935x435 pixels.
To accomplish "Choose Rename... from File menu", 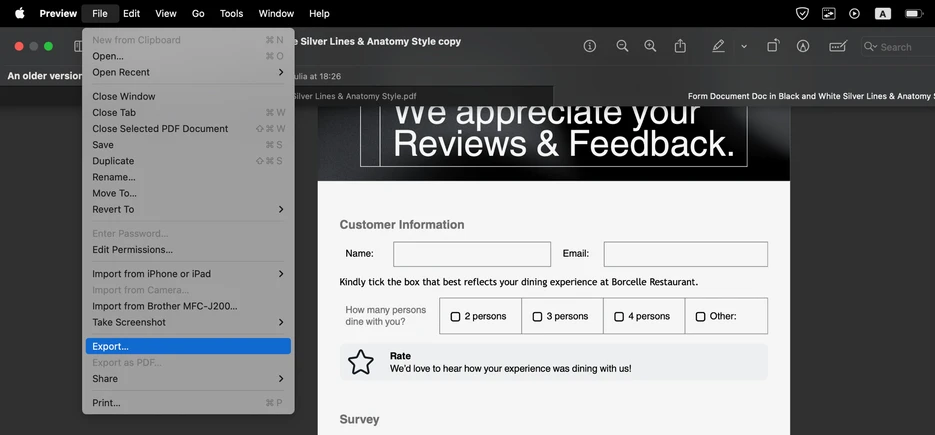I will [x=188, y=177].
